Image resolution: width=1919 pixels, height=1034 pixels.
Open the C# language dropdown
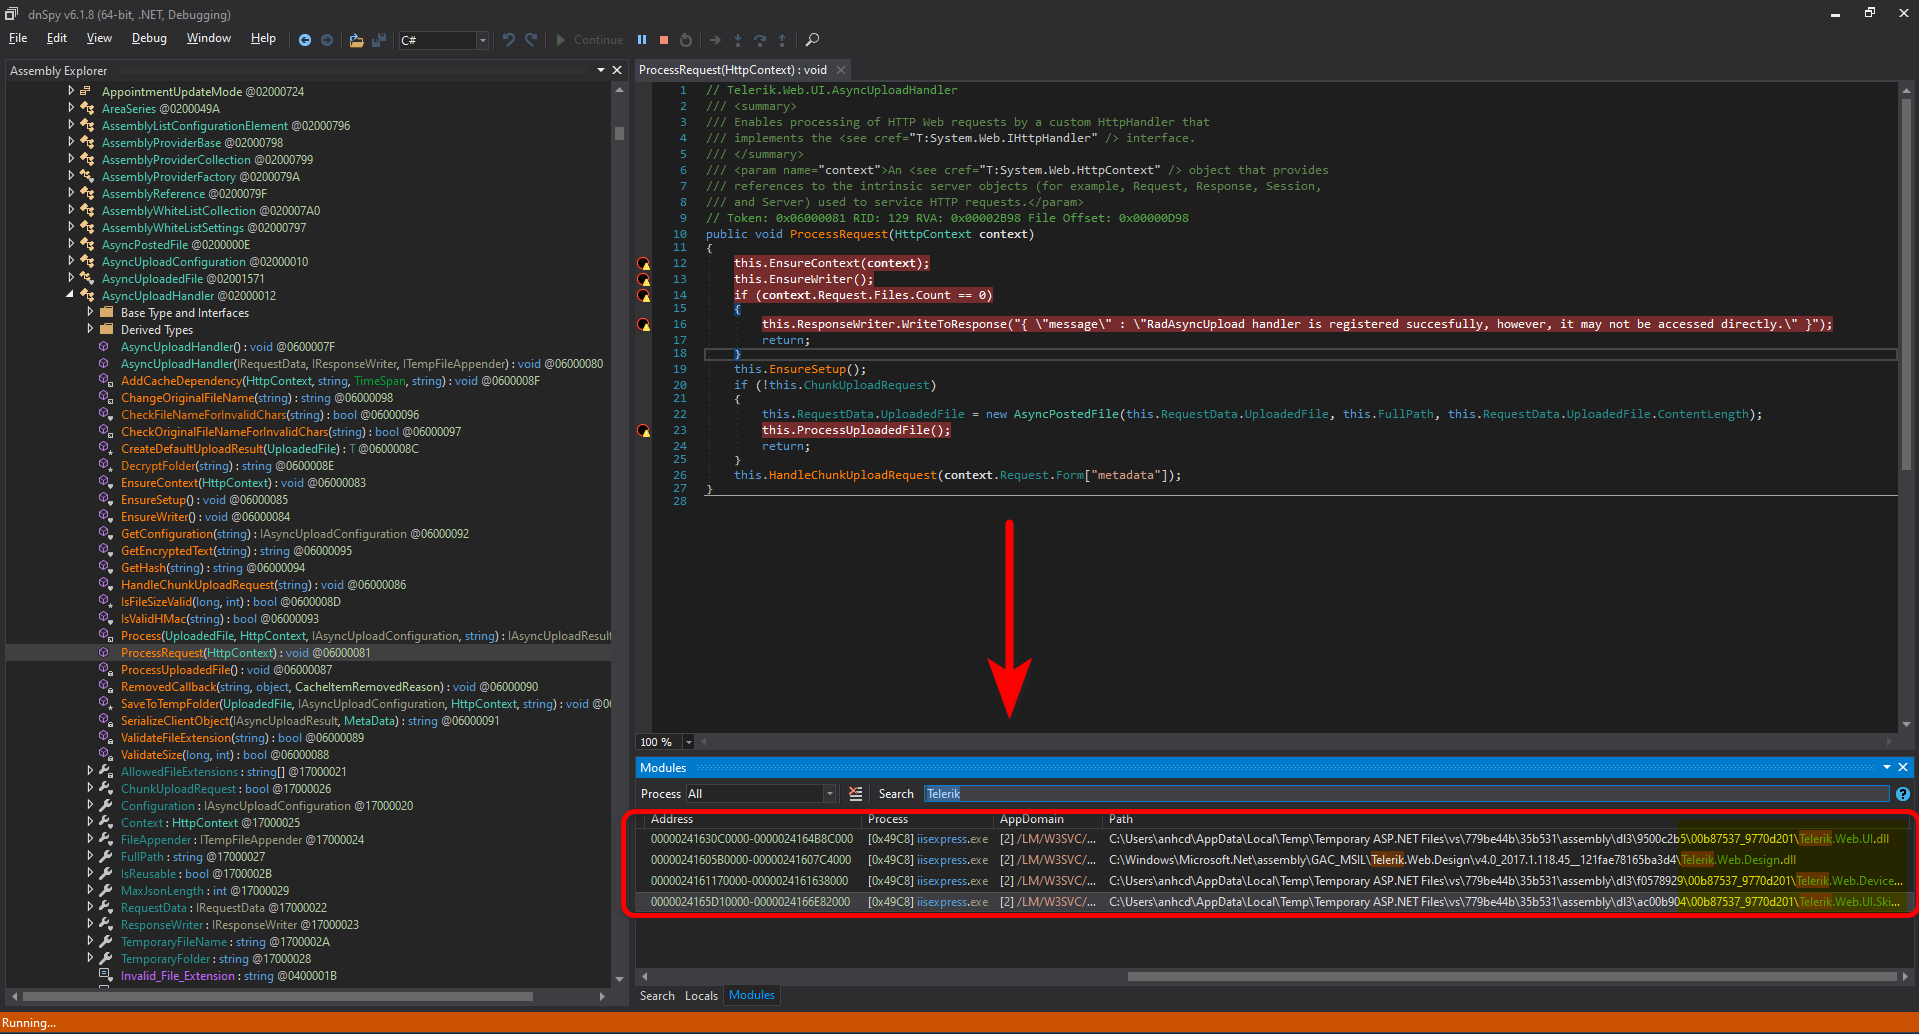482,40
